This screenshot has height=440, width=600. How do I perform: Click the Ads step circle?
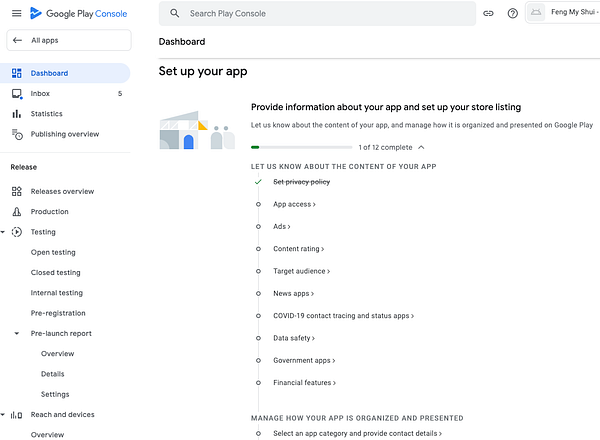tap(258, 226)
